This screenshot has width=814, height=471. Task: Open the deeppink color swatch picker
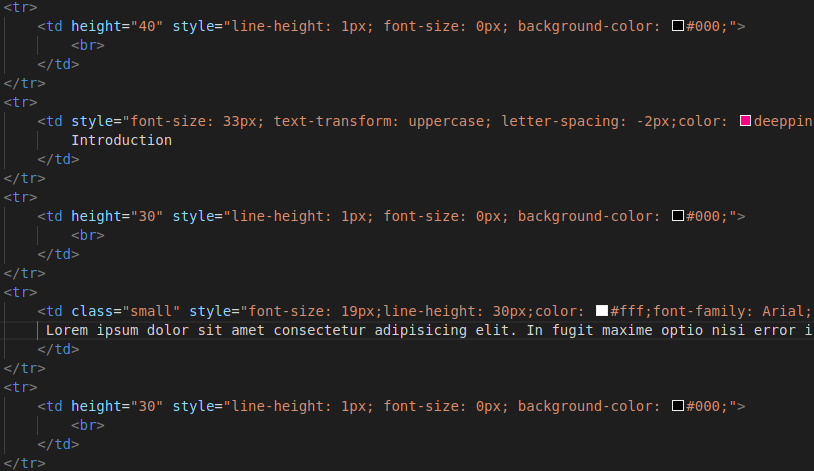745,120
